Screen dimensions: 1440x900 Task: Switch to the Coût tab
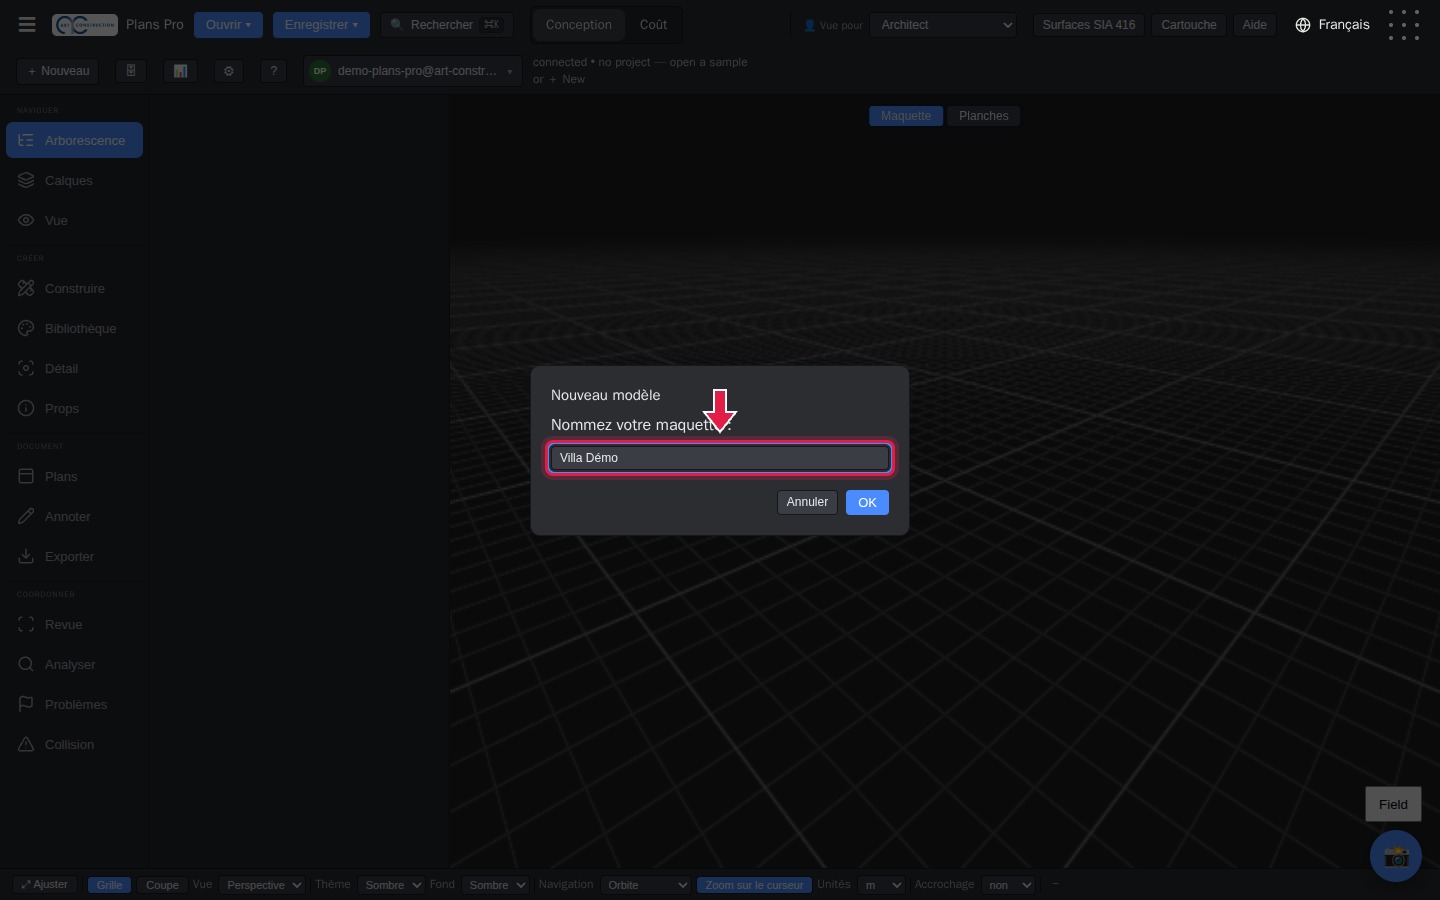[x=653, y=25]
